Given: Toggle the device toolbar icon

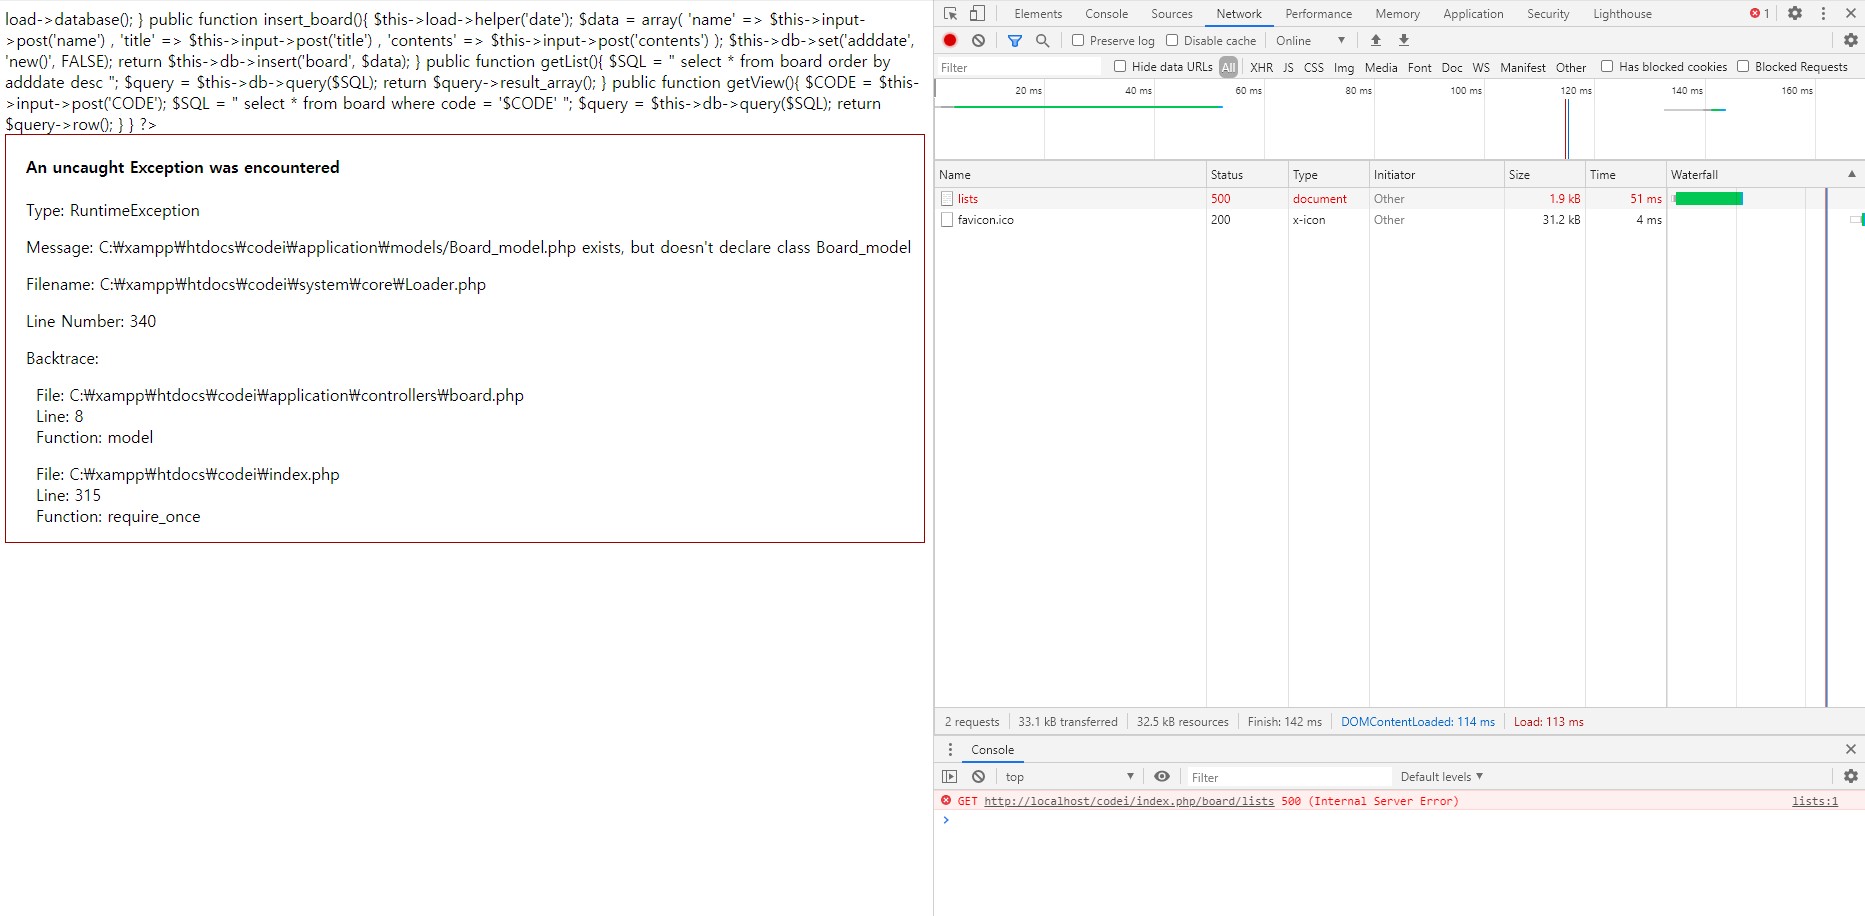Looking at the screenshot, I should 977,14.
